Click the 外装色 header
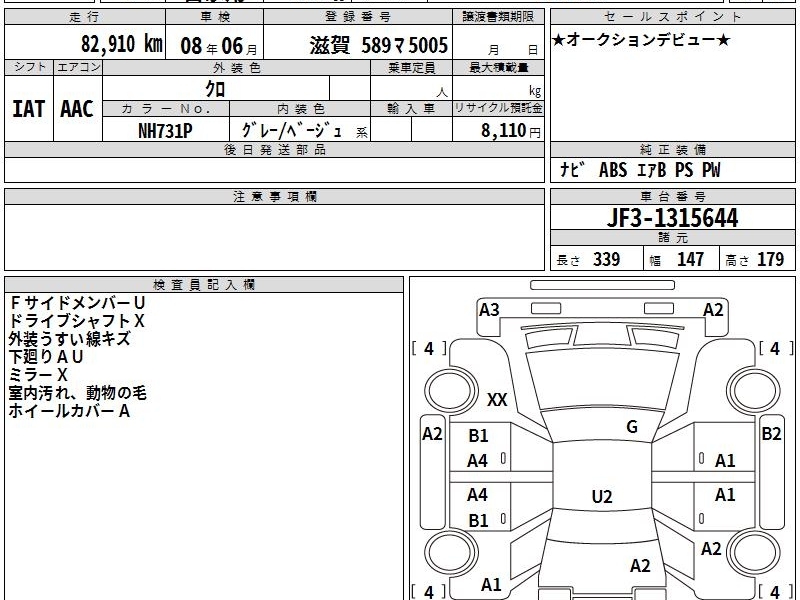Screen dimensions: 800x600 click(236, 67)
